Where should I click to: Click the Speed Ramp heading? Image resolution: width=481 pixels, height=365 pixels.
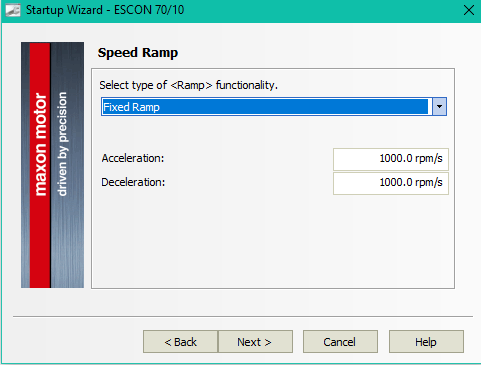(x=138, y=53)
